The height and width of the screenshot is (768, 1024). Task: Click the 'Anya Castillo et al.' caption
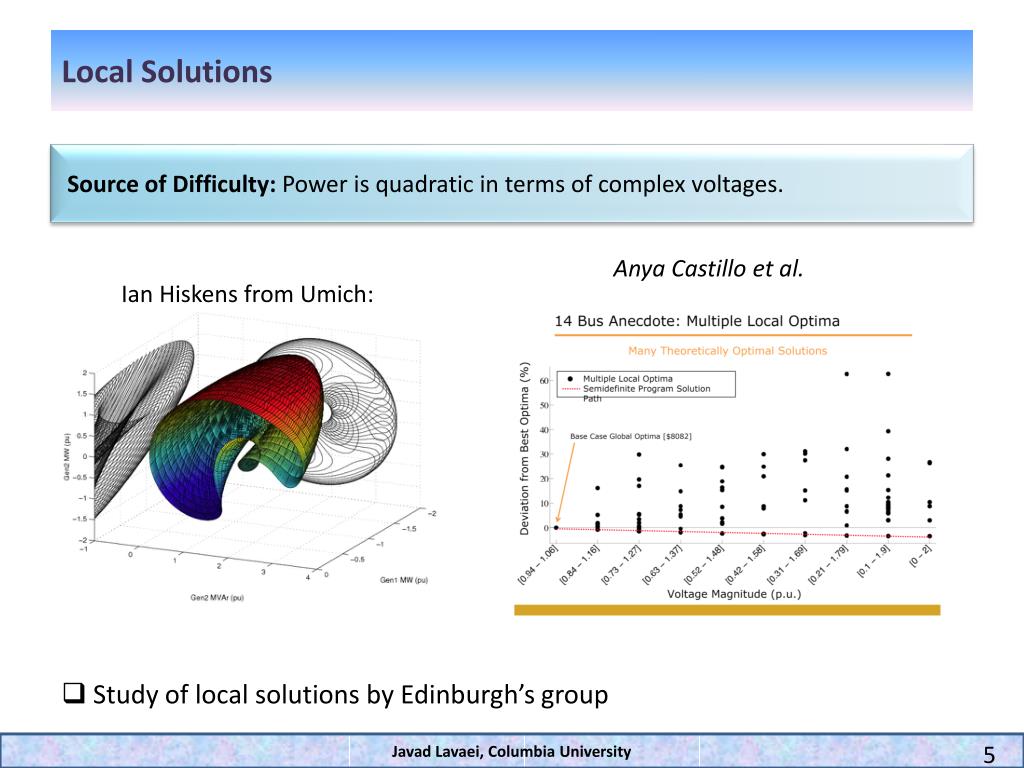coord(708,268)
